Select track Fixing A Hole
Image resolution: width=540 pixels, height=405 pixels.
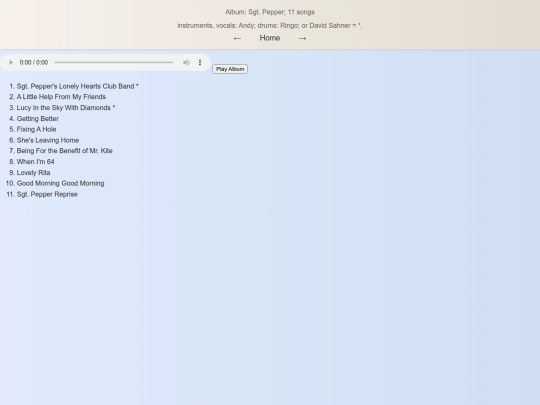tap(37, 129)
